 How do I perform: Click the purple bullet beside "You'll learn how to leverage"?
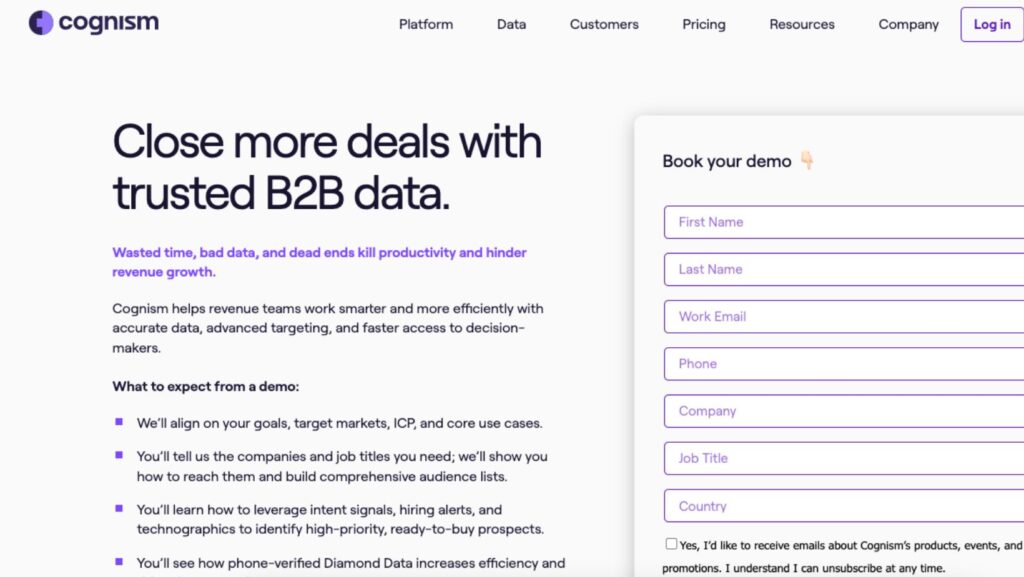coord(120,508)
